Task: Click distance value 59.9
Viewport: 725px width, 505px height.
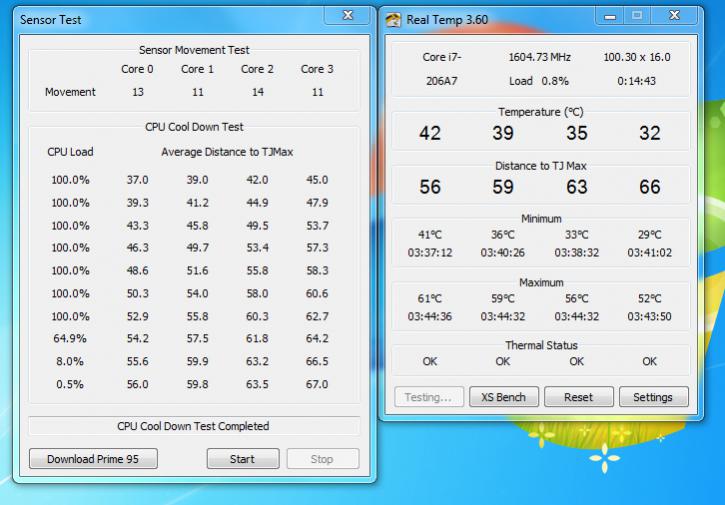Action: (197, 361)
